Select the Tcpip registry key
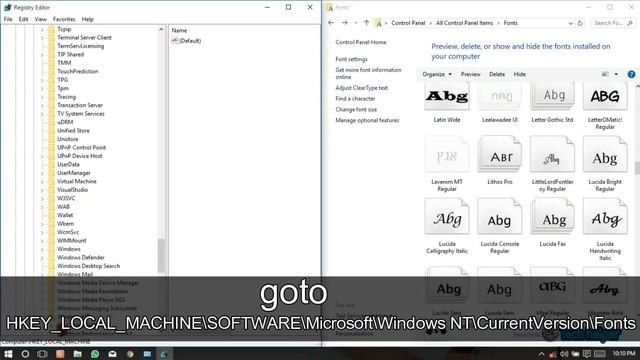Viewport: 640px width, 360px height. click(x=64, y=29)
